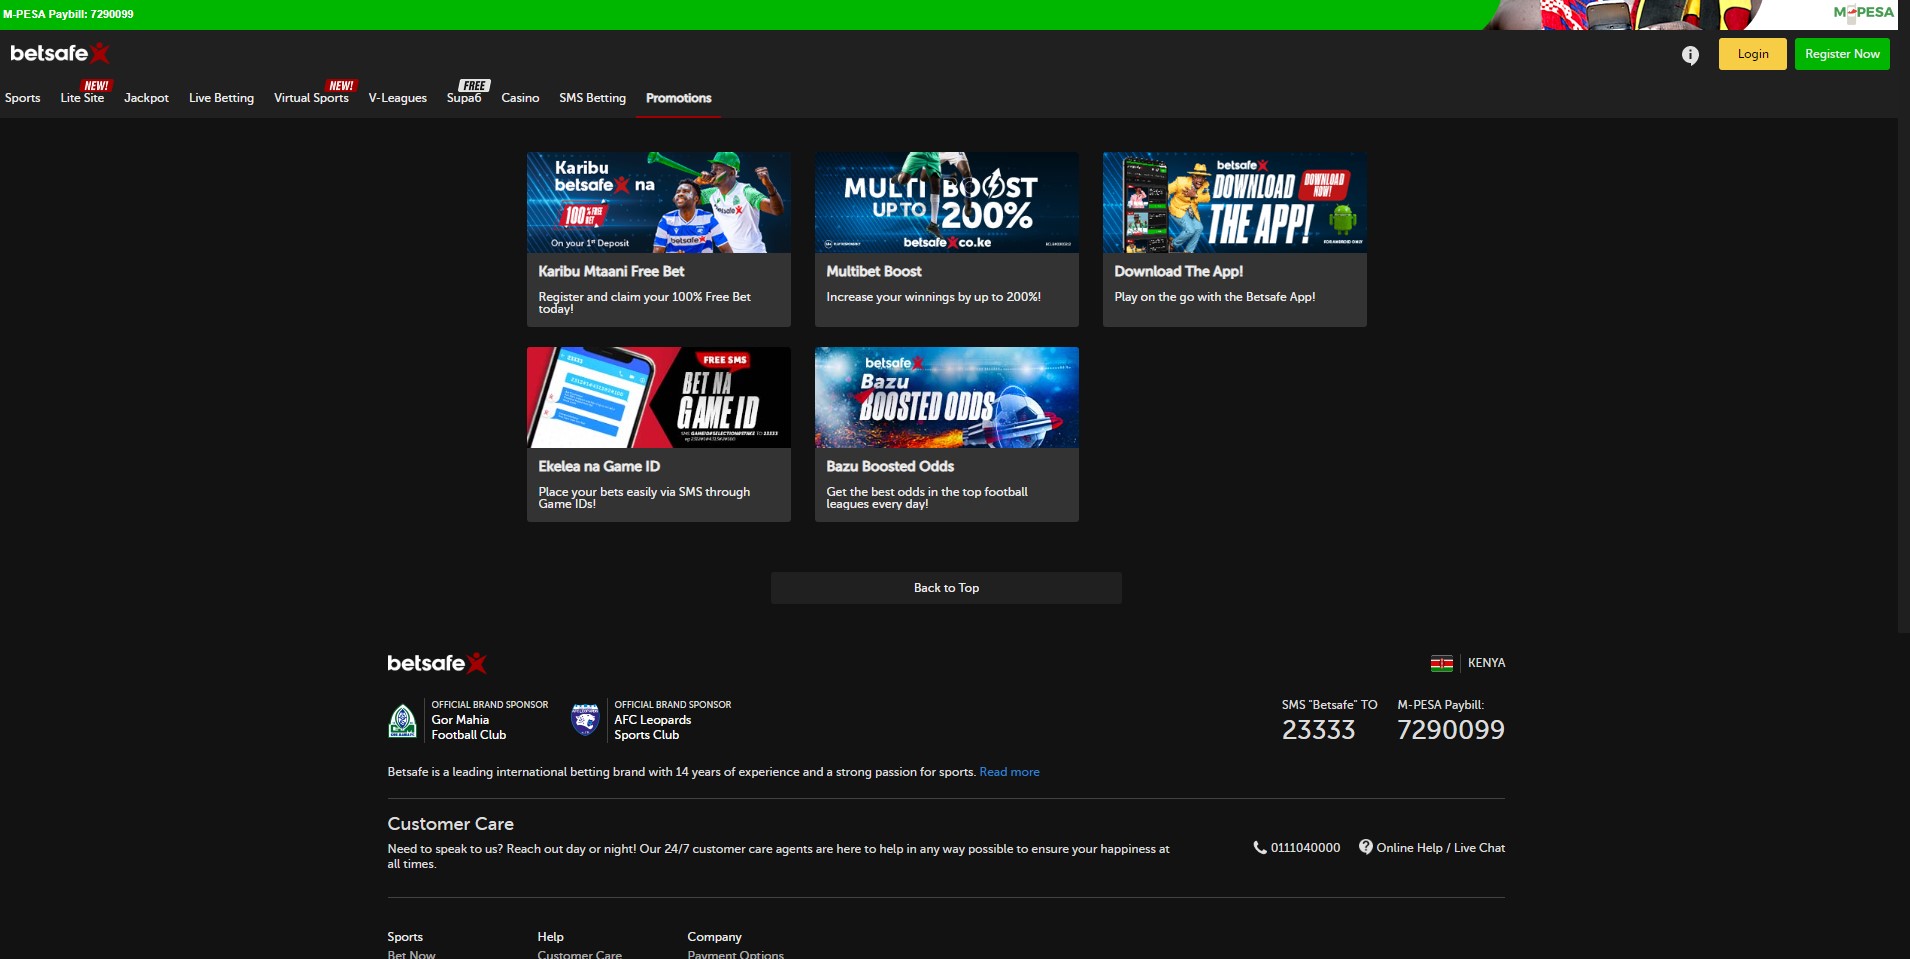The height and width of the screenshot is (959, 1910).
Task: Open the Multi Boost 200% banner image
Action: click(947, 202)
